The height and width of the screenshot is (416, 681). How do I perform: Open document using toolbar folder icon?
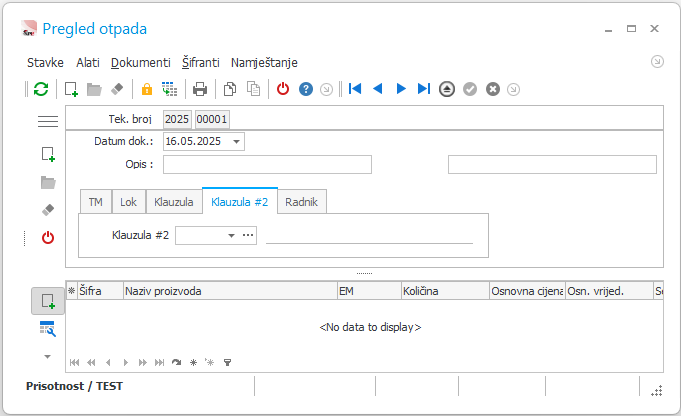[x=94, y=89]
